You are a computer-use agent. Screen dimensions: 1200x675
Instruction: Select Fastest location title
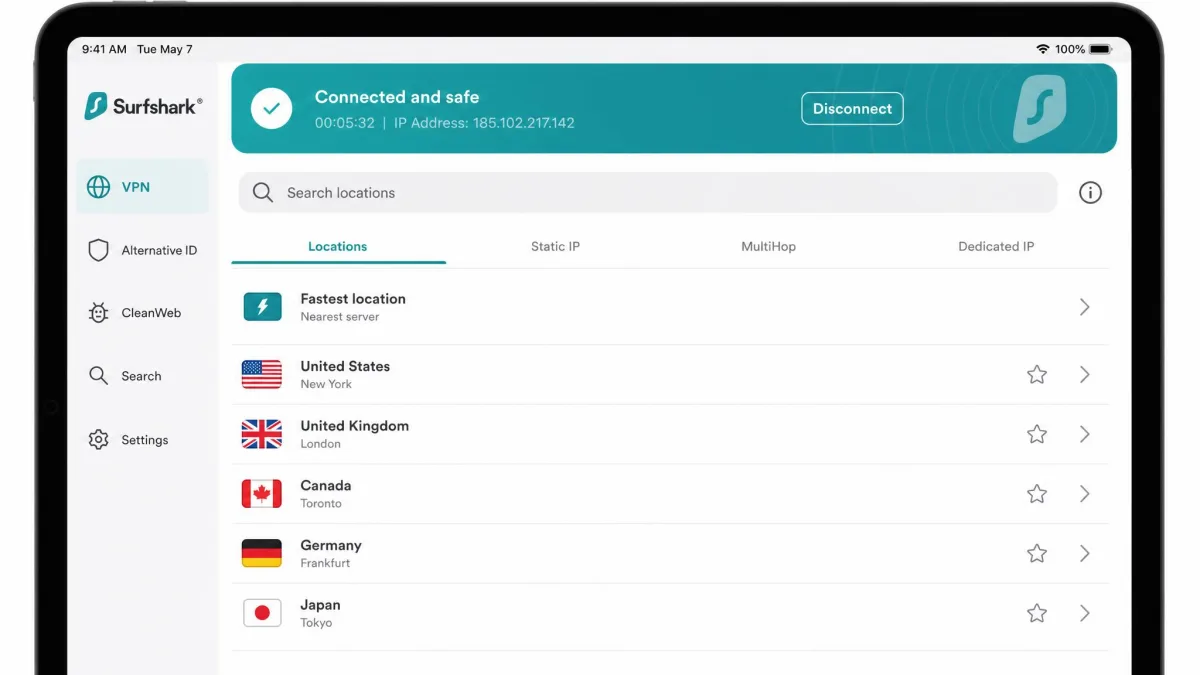pos(353,299)
